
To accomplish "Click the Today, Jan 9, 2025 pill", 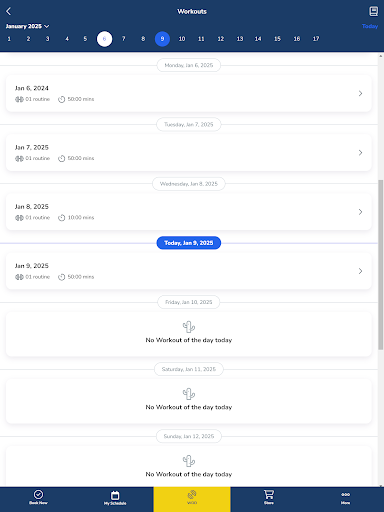I will (189, 243).
